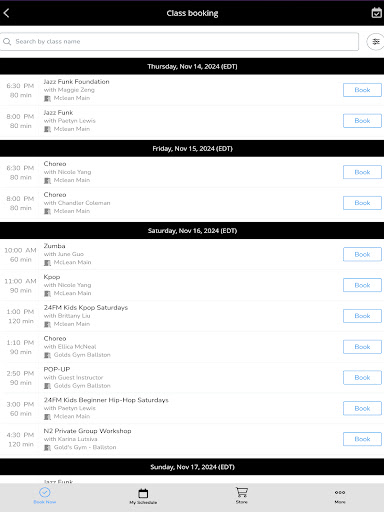Book the Kpop 11:00 AM class
The image size is (384, 512).
(x=362, y=285)
